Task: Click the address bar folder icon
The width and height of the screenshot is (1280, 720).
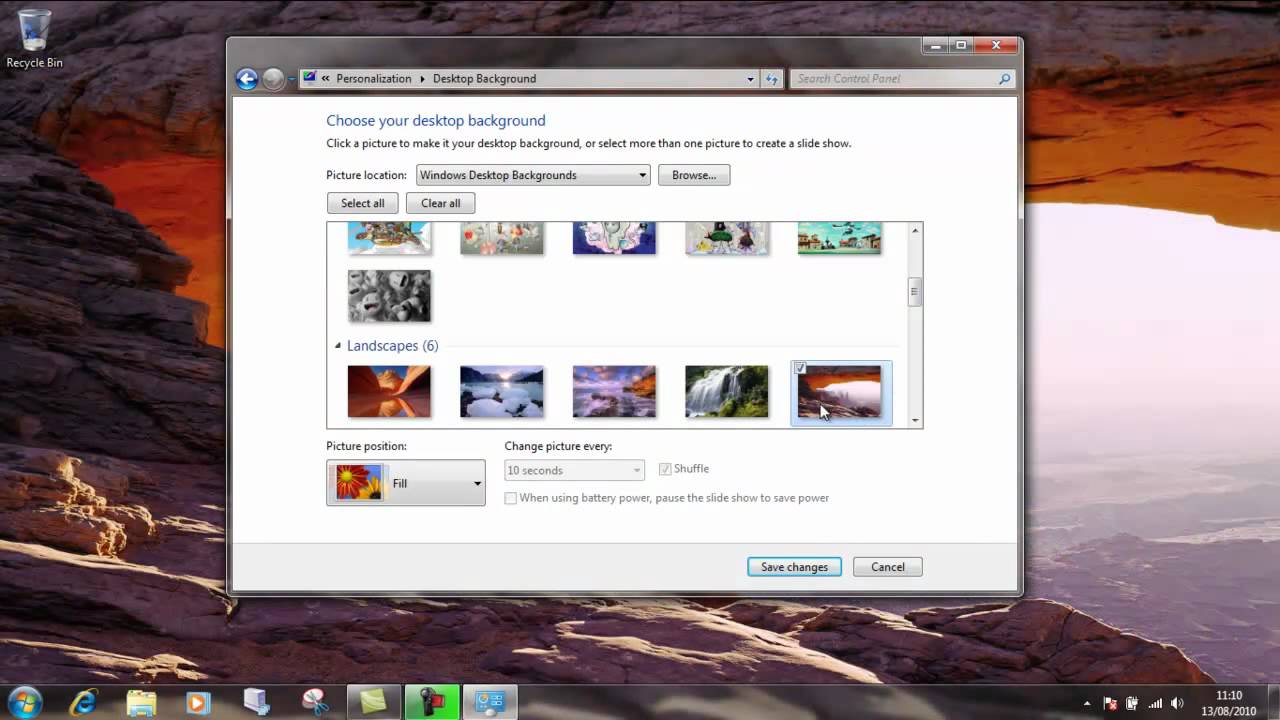Action: (310, 78)
